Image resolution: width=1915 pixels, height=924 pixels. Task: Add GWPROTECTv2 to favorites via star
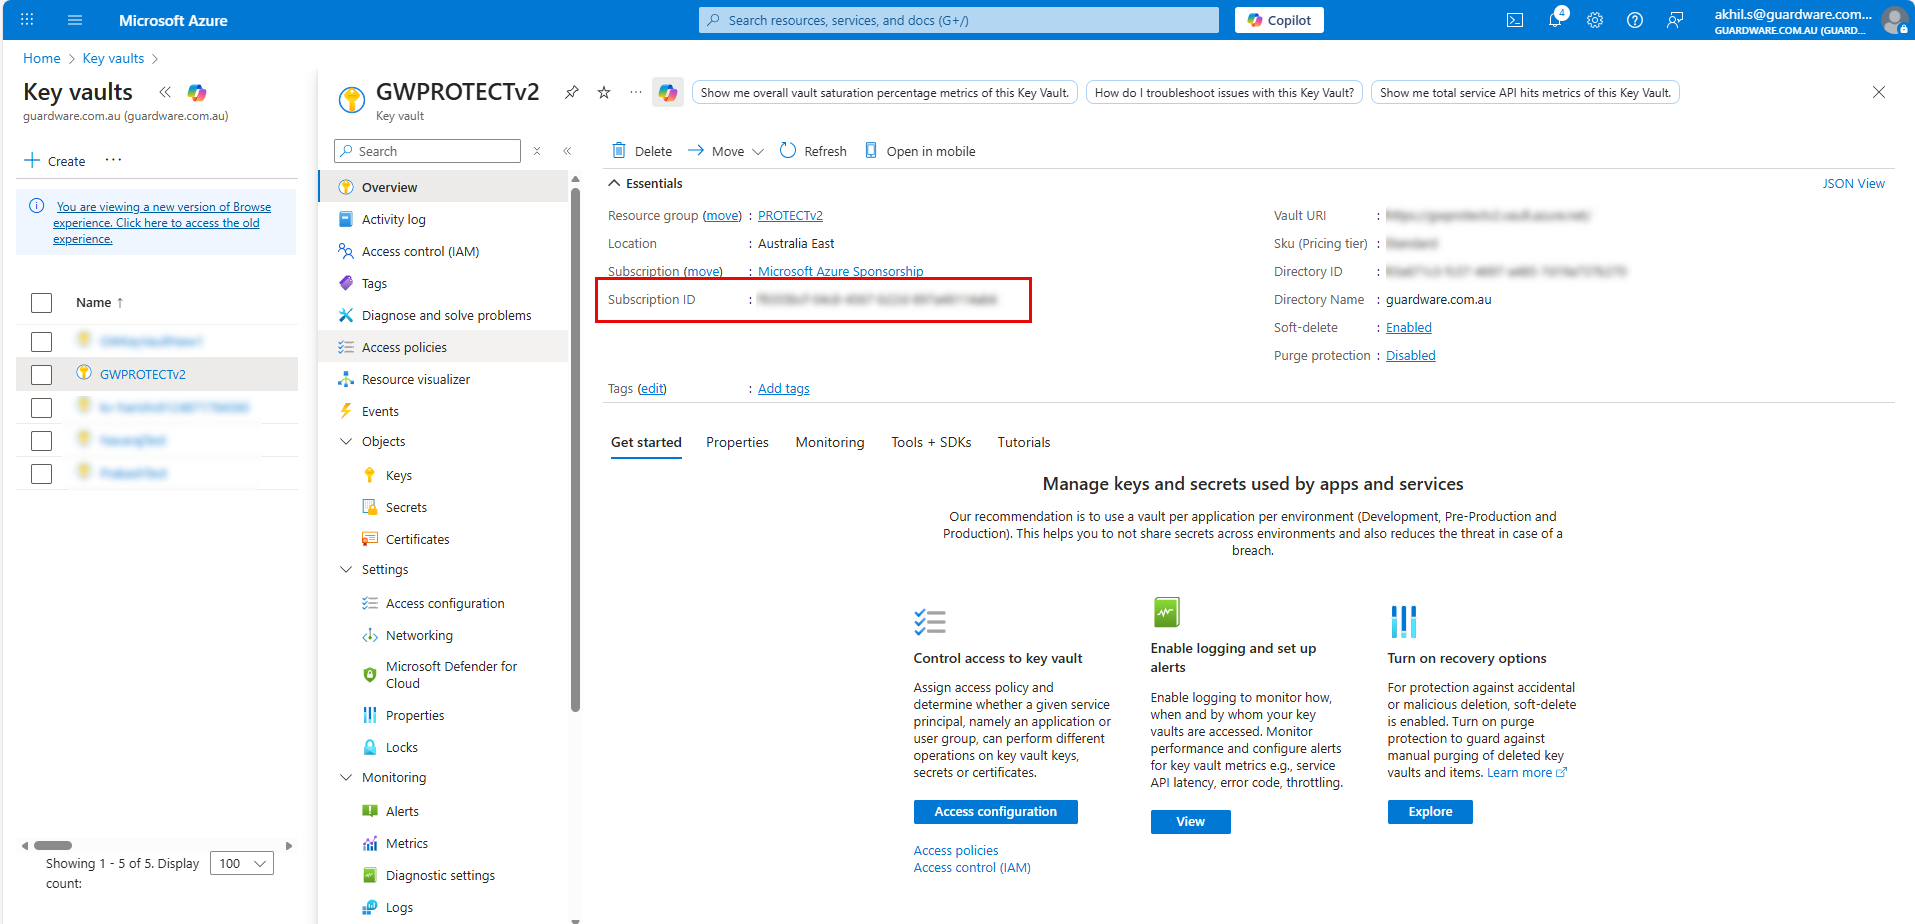[603, 91]
